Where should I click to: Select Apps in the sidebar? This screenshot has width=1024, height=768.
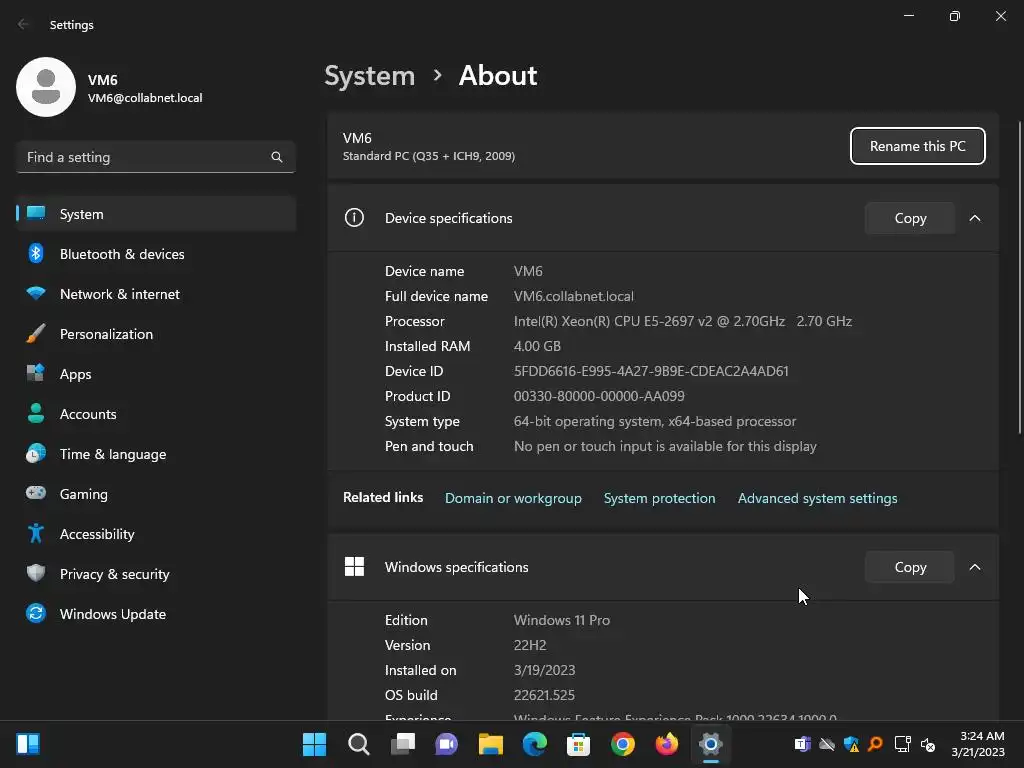(155, 374)
